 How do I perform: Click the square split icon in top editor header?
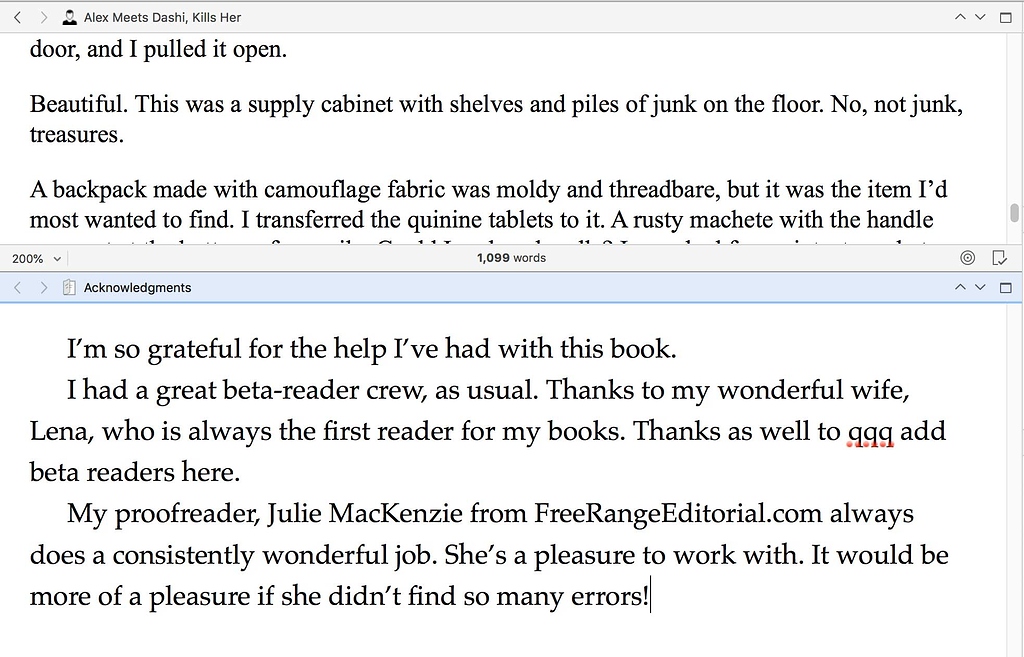(x=1005, y=17)
